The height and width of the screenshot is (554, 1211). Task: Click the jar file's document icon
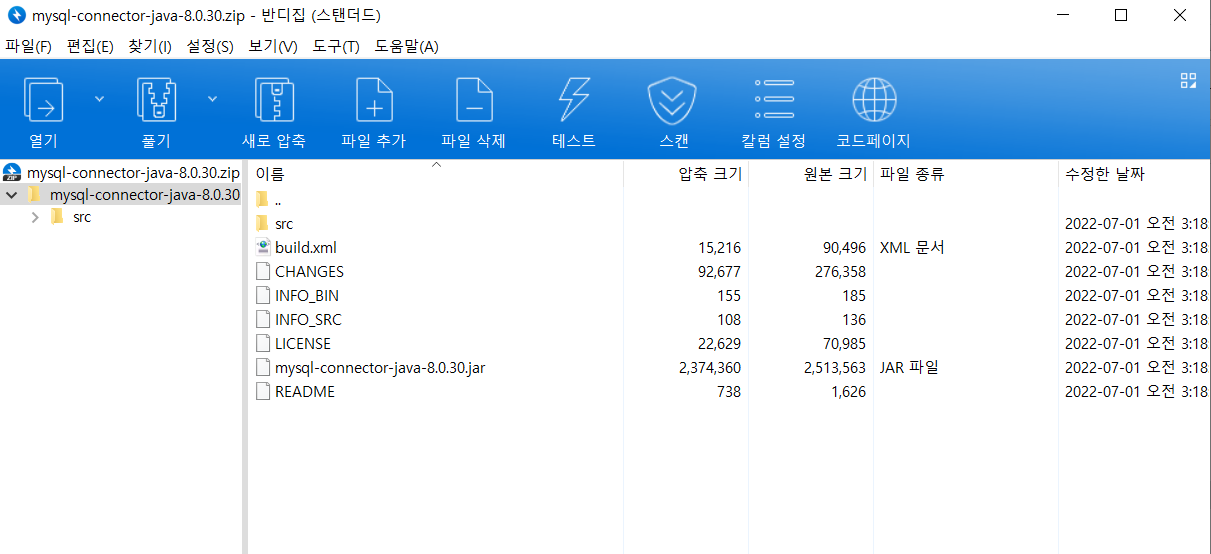(263, 367)
